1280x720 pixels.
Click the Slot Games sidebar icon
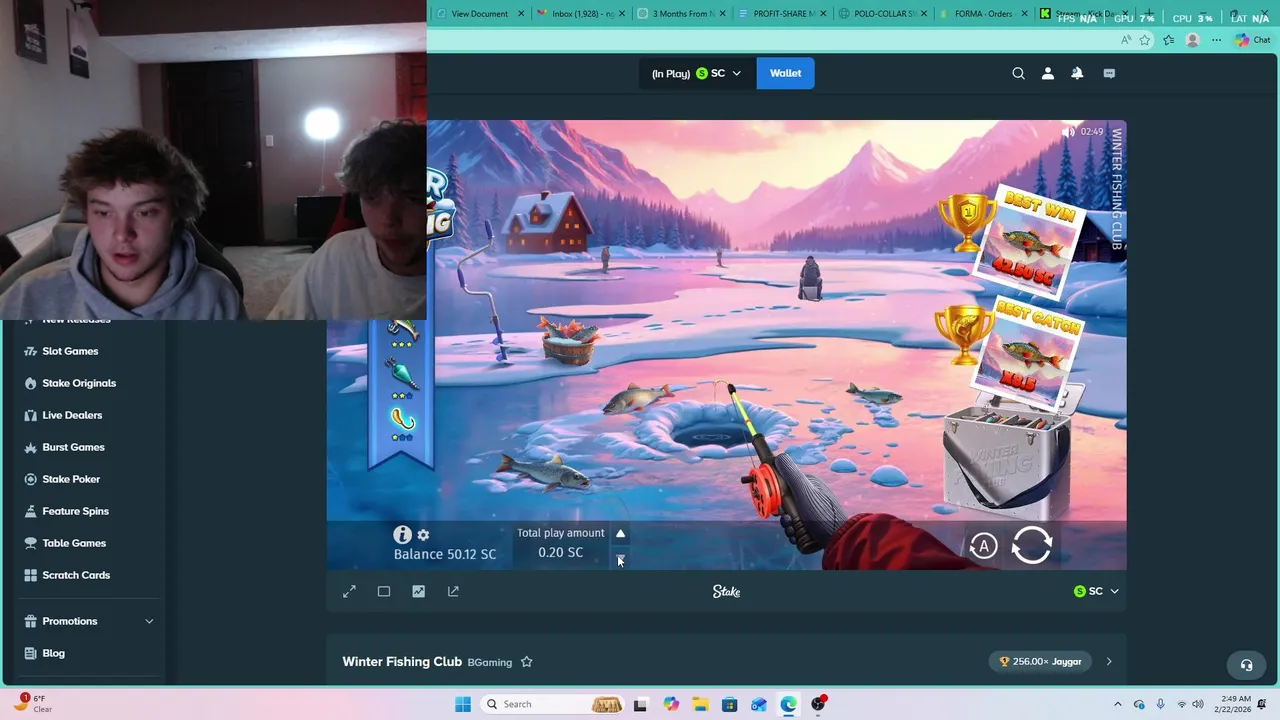click(30, 351)
